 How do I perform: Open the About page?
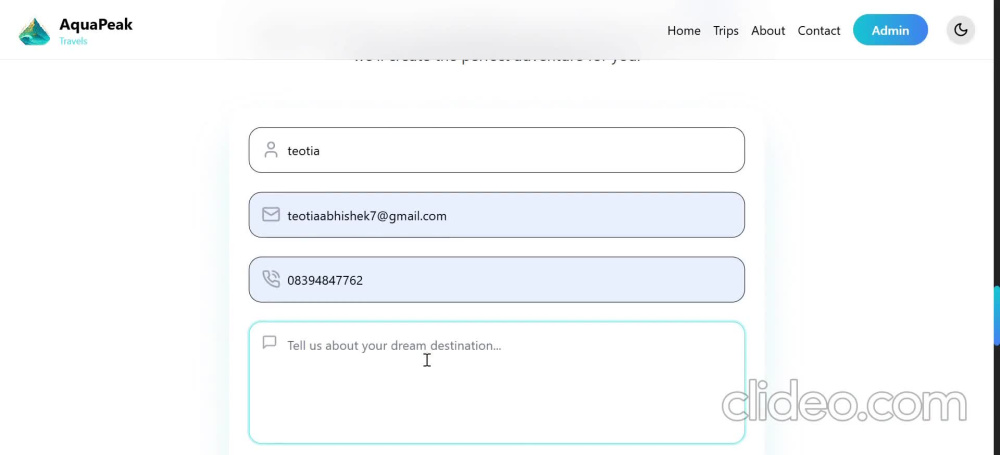pyautogui.click(x=768, y=31)
